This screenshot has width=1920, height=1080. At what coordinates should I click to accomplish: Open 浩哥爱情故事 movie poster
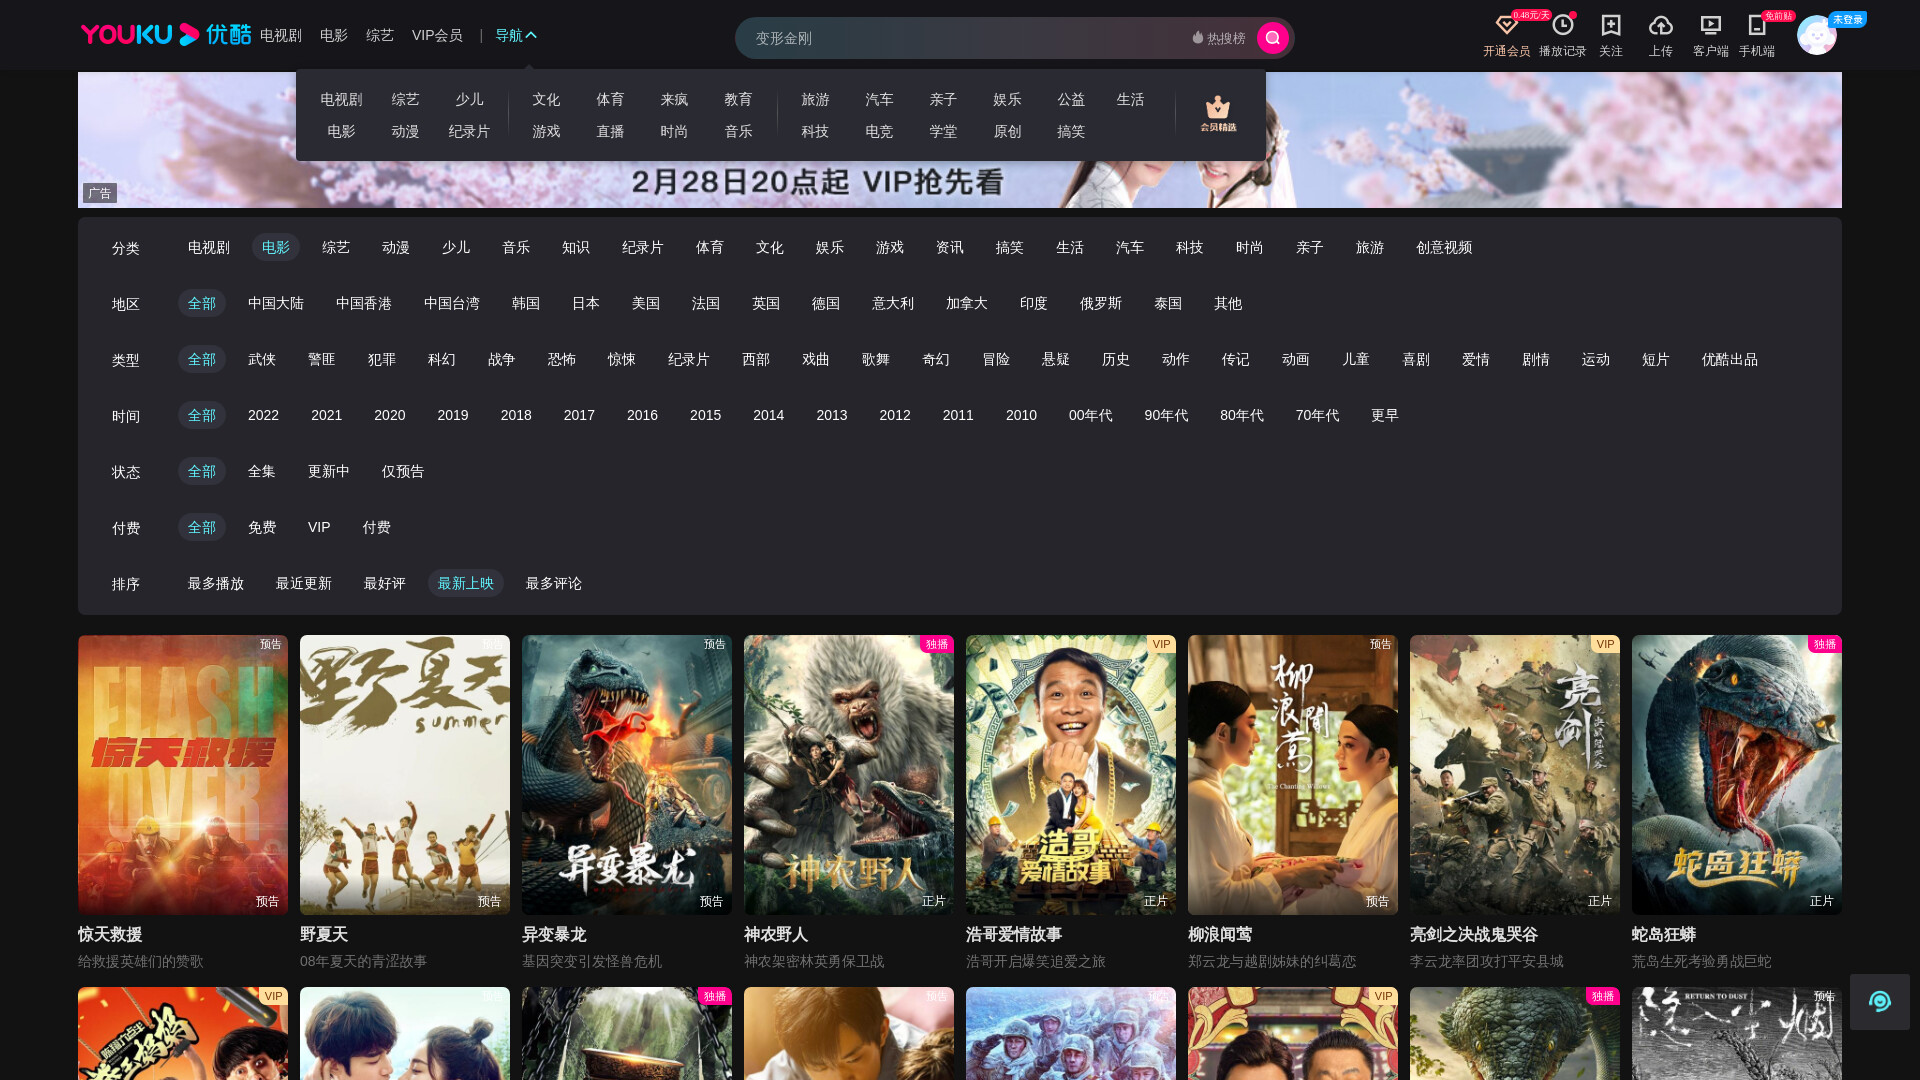[1071, 775]
